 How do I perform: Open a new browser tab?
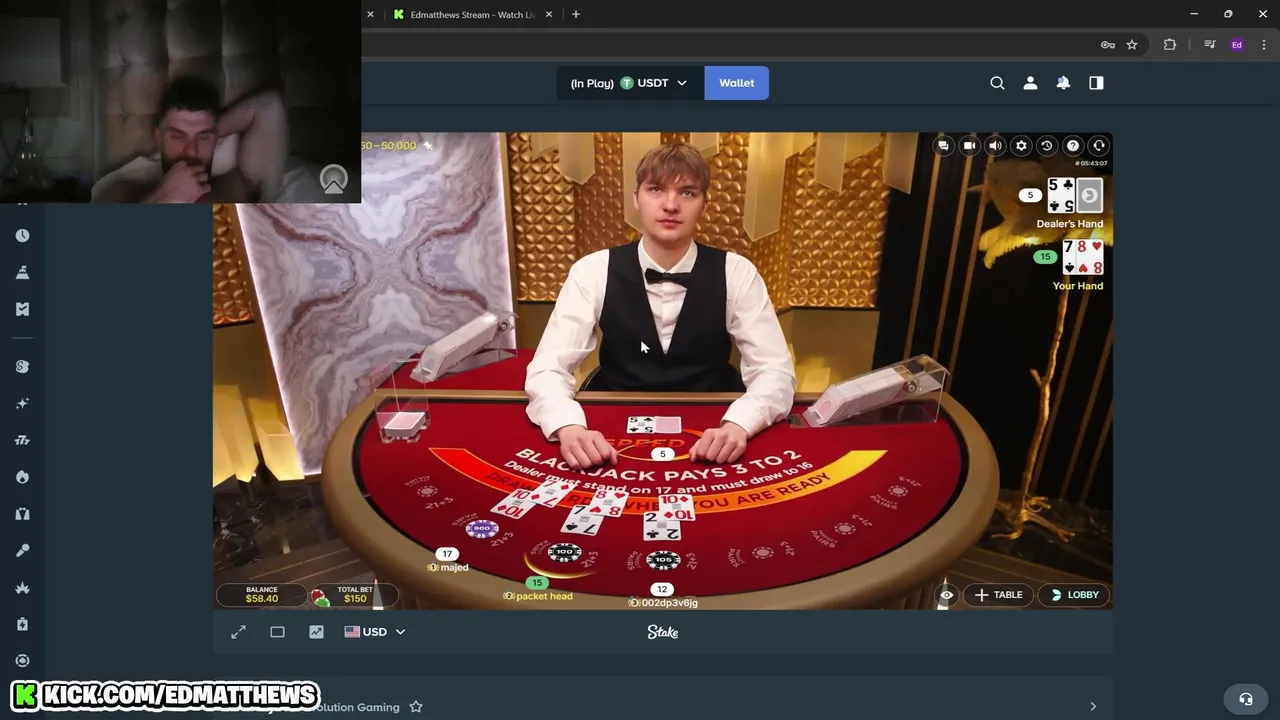click(575, 14)
